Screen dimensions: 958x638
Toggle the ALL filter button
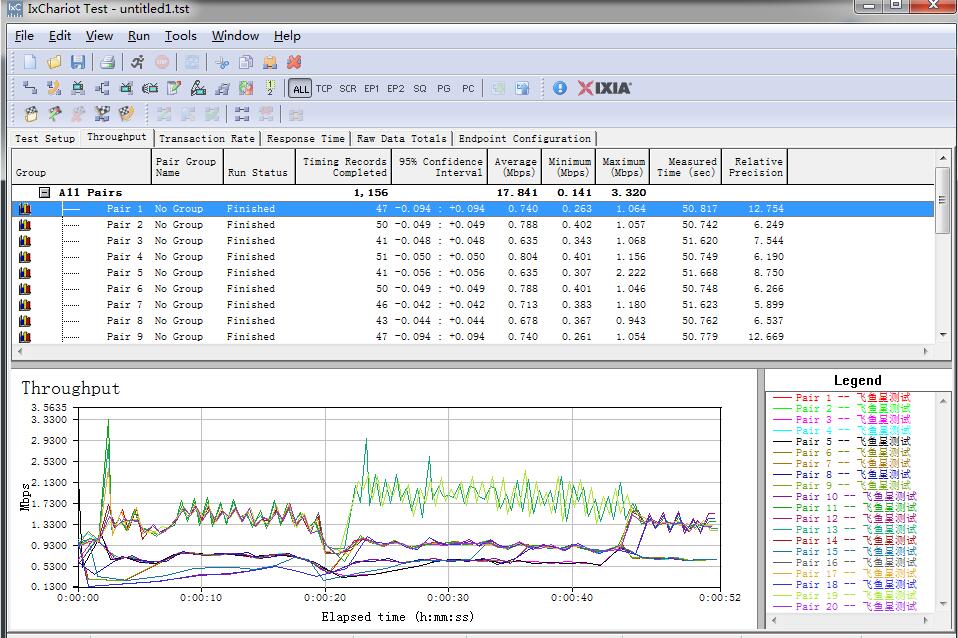(x=300, y=88)
